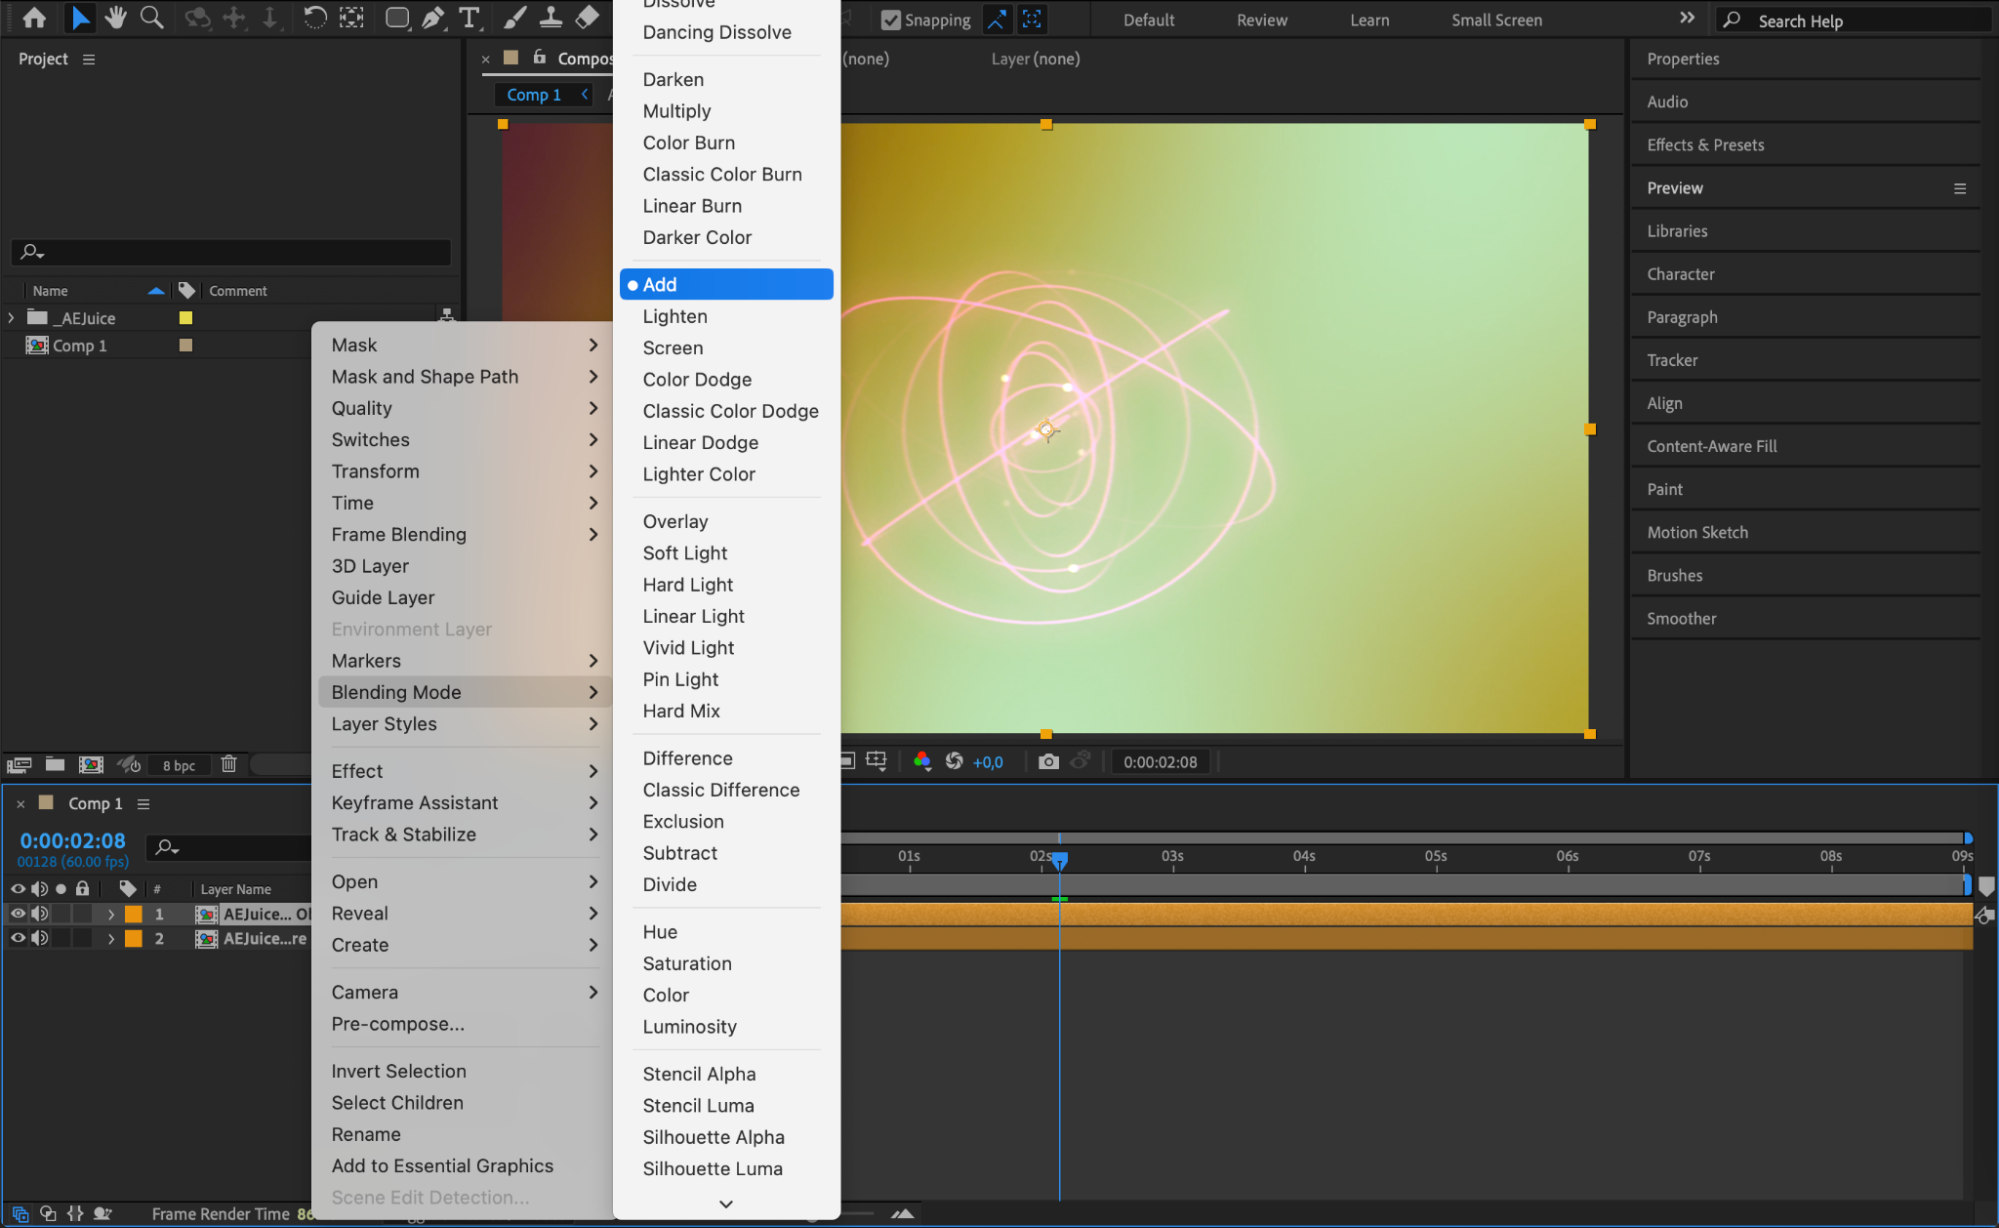Click the trash delete icon in Project panel
1999x1228 pixels.
[229, 764]
